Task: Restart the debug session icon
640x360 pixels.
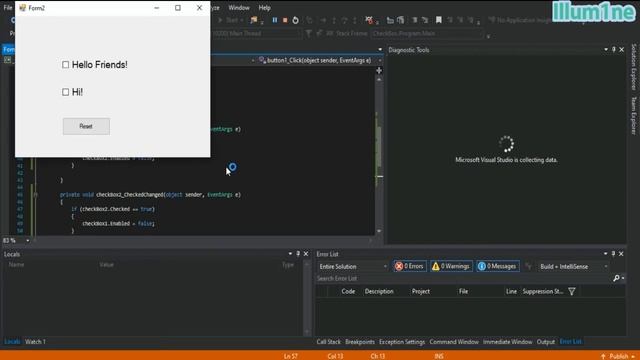Action: [295, 20]
